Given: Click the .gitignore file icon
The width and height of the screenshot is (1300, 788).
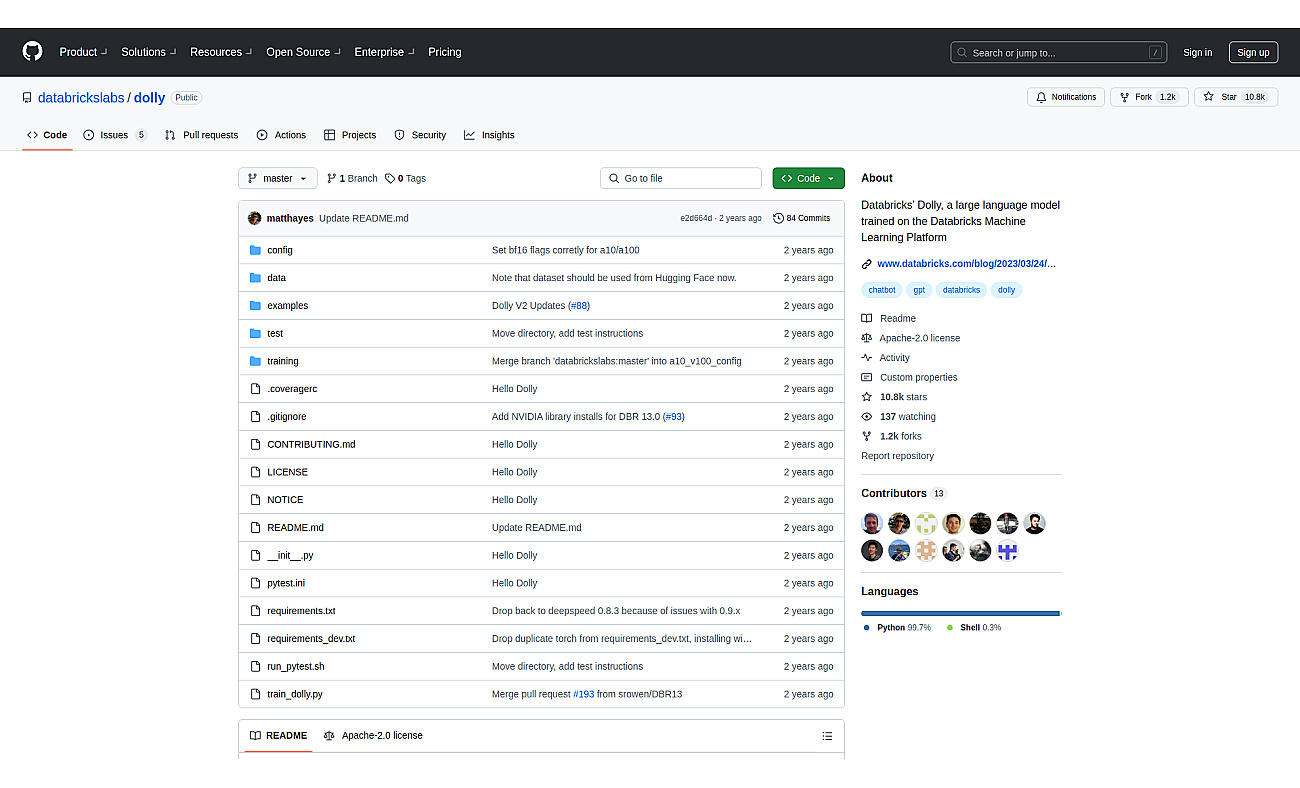Looking at the screenshot, I should [x=255, y=417].
